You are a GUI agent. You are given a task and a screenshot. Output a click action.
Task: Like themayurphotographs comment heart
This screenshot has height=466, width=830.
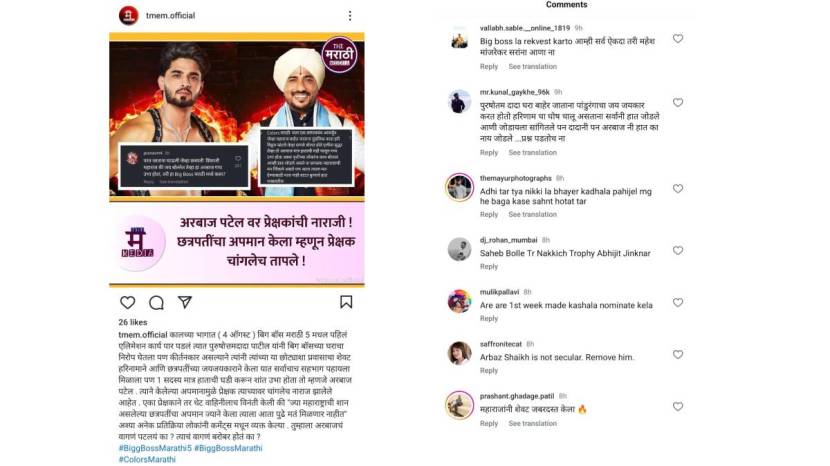678,189
